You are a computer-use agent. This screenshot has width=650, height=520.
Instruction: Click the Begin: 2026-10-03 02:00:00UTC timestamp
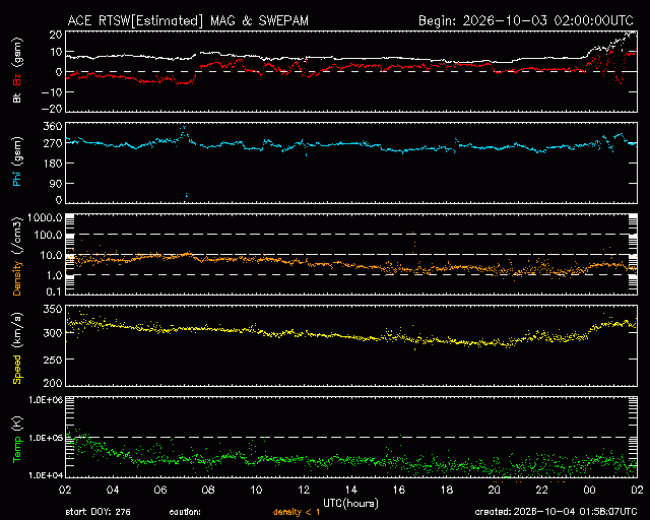(x=526, y=21)
